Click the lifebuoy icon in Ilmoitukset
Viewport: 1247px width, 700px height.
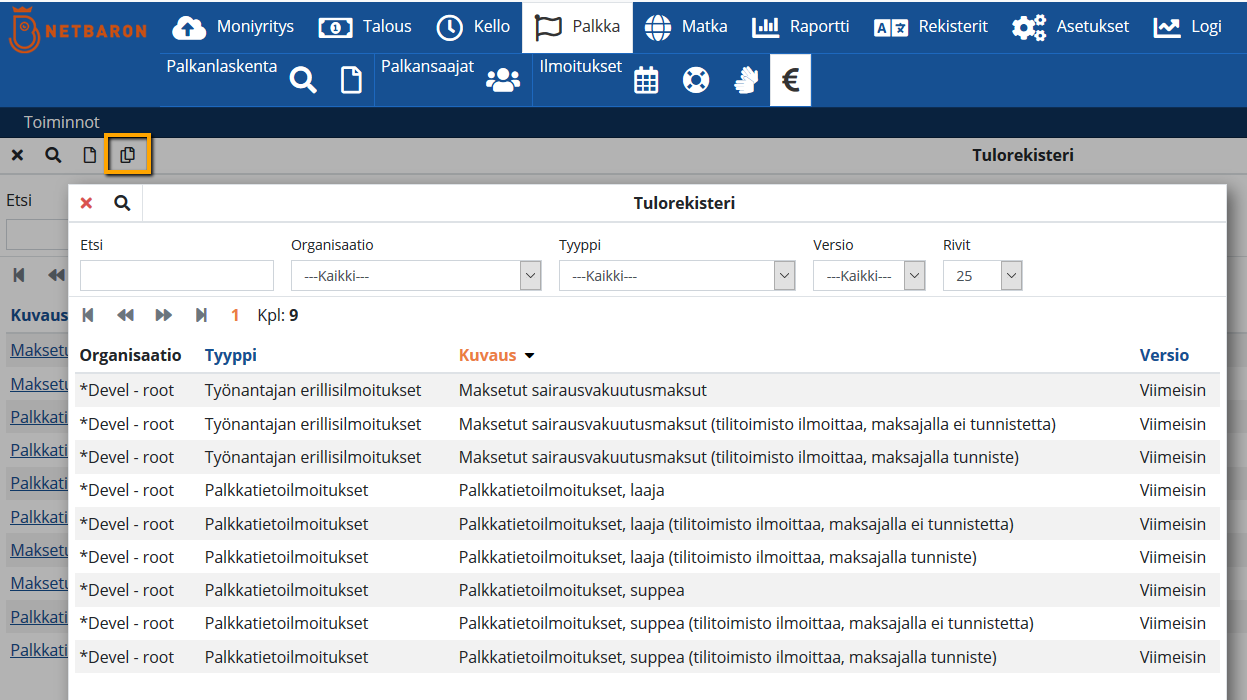tap(696, 80)
